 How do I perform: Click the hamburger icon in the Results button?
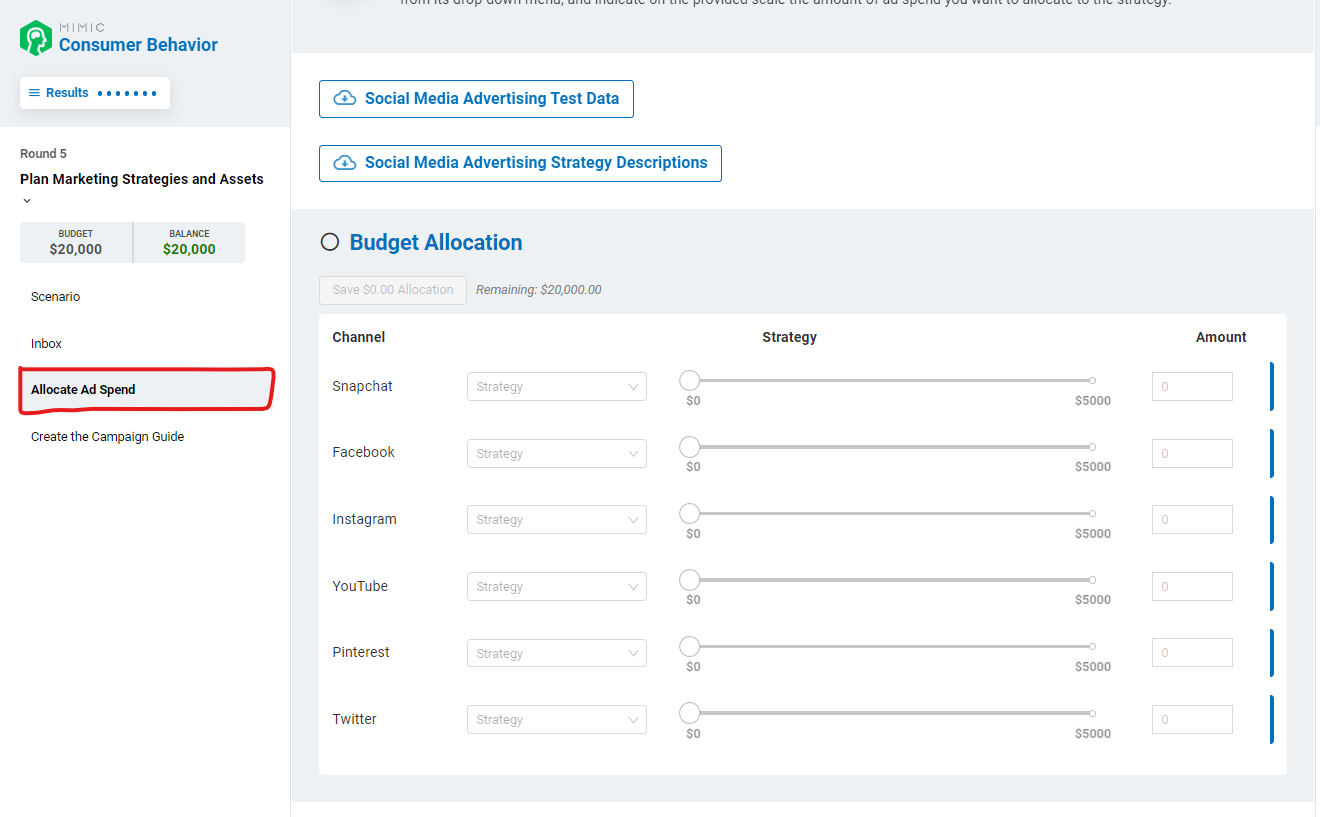coord(34,93)
